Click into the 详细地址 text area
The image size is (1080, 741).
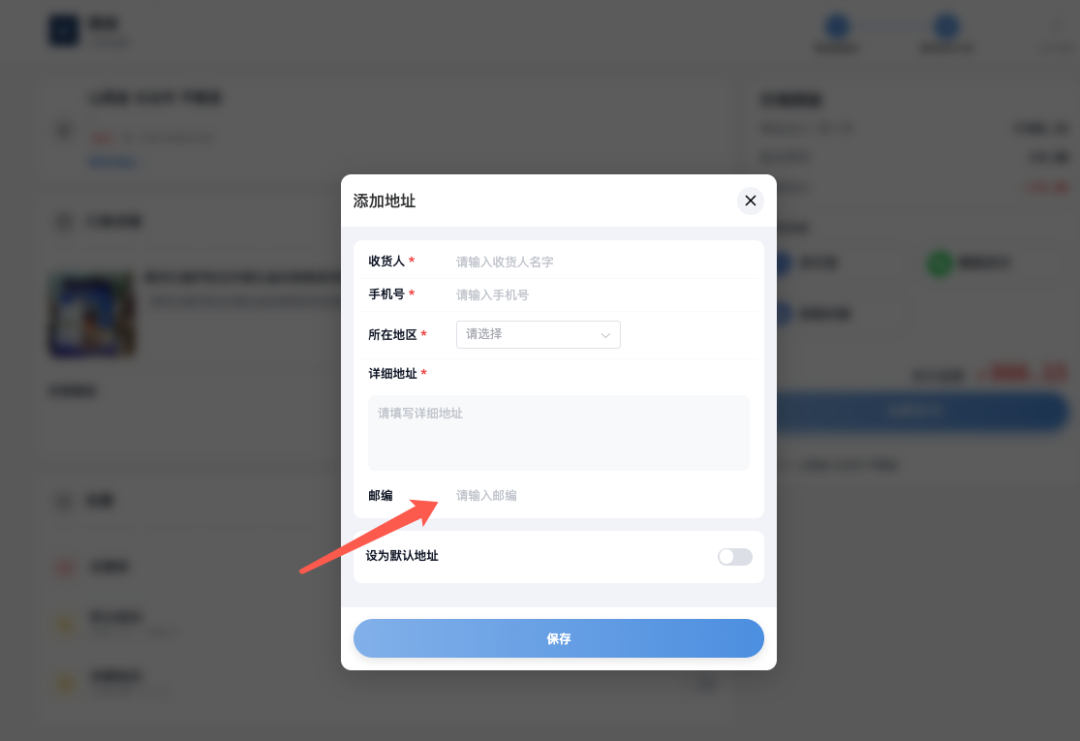coord(559,432)
